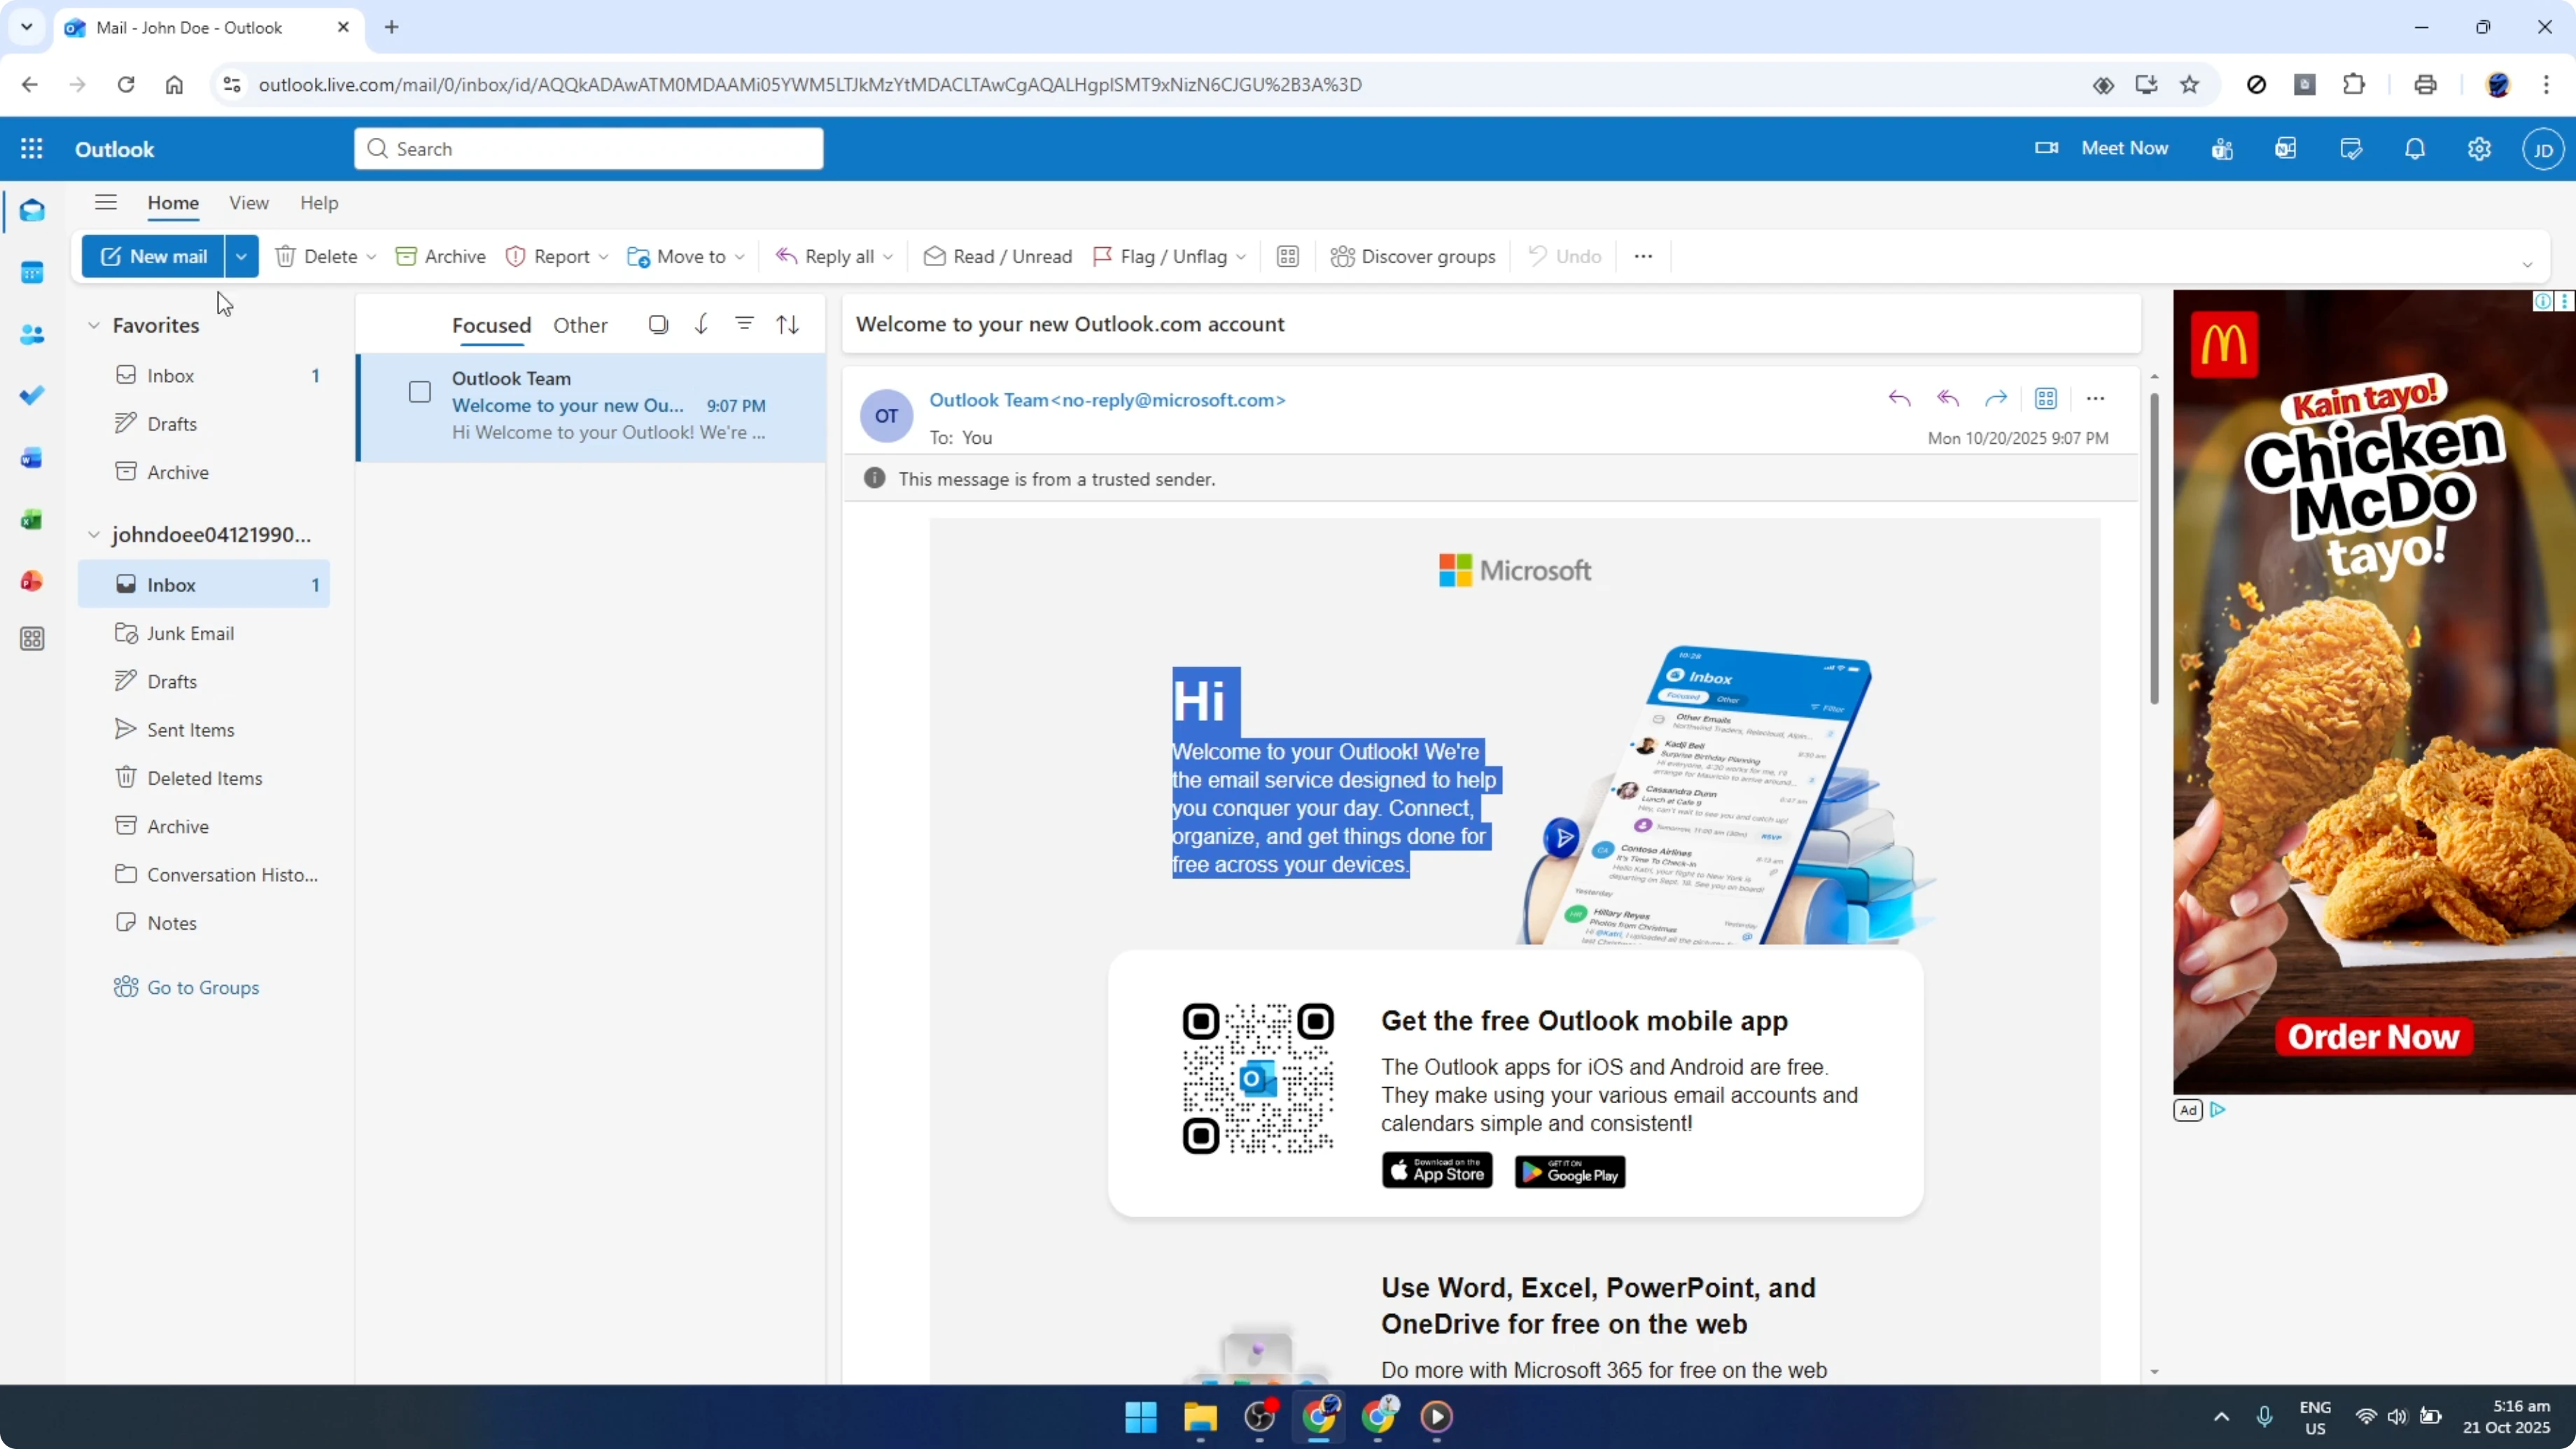Click Meet Now in the header
The width and height of the screenshot is (2576, 1449).
[x=2101, y=148]
